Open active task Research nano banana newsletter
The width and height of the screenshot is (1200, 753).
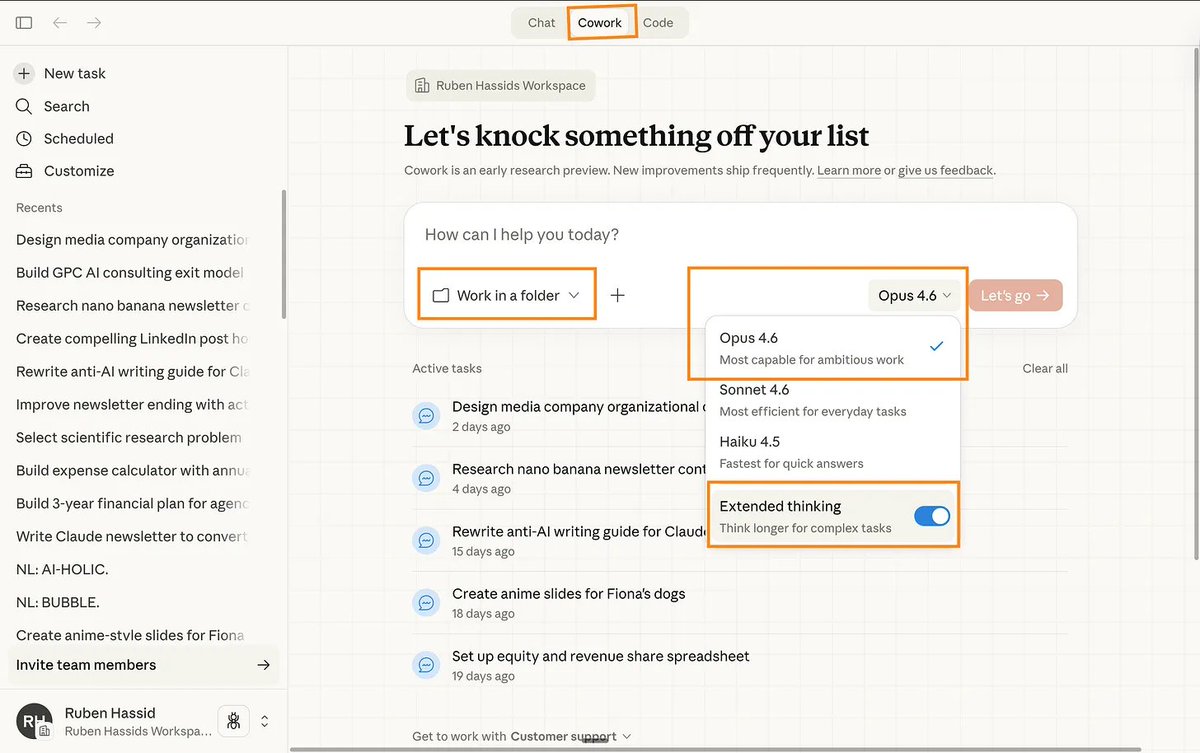(x=579, y=468)
